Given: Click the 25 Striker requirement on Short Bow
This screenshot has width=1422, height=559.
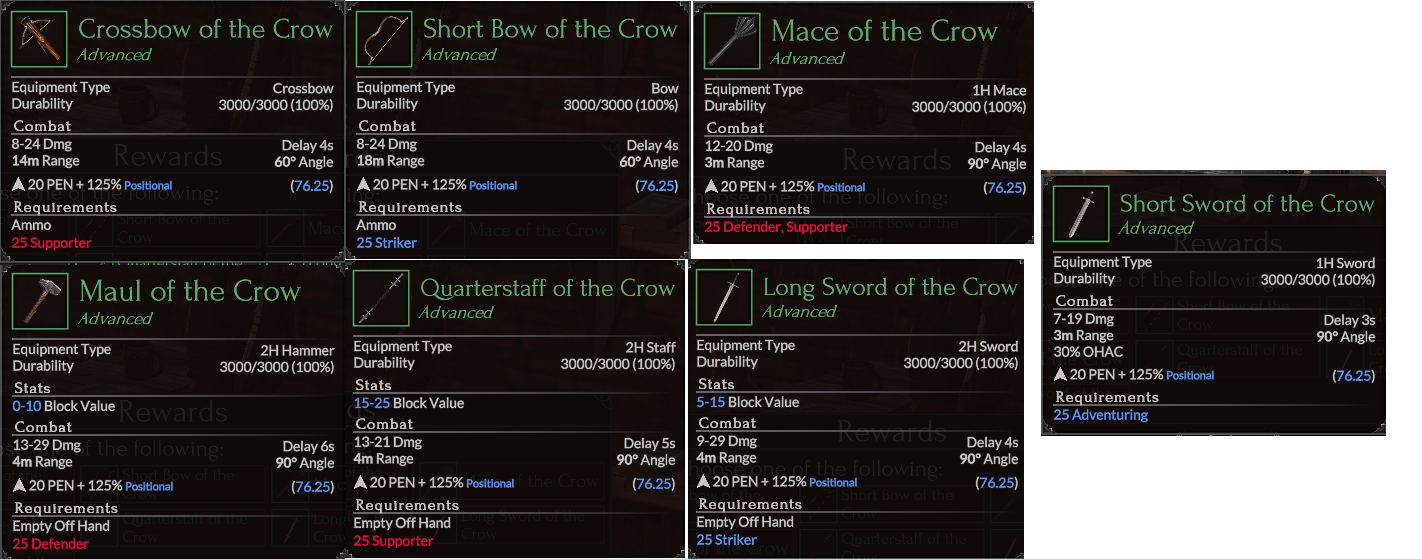Looking at the screenshot, I should (386, 243).
